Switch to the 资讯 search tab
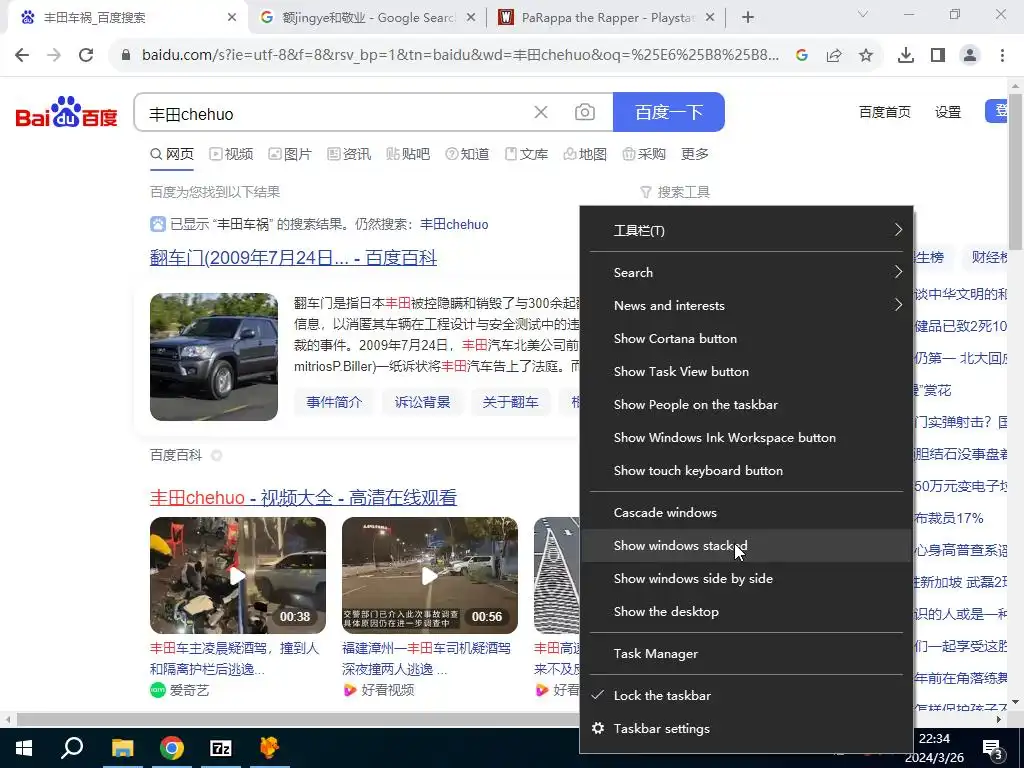 point(349,154)
